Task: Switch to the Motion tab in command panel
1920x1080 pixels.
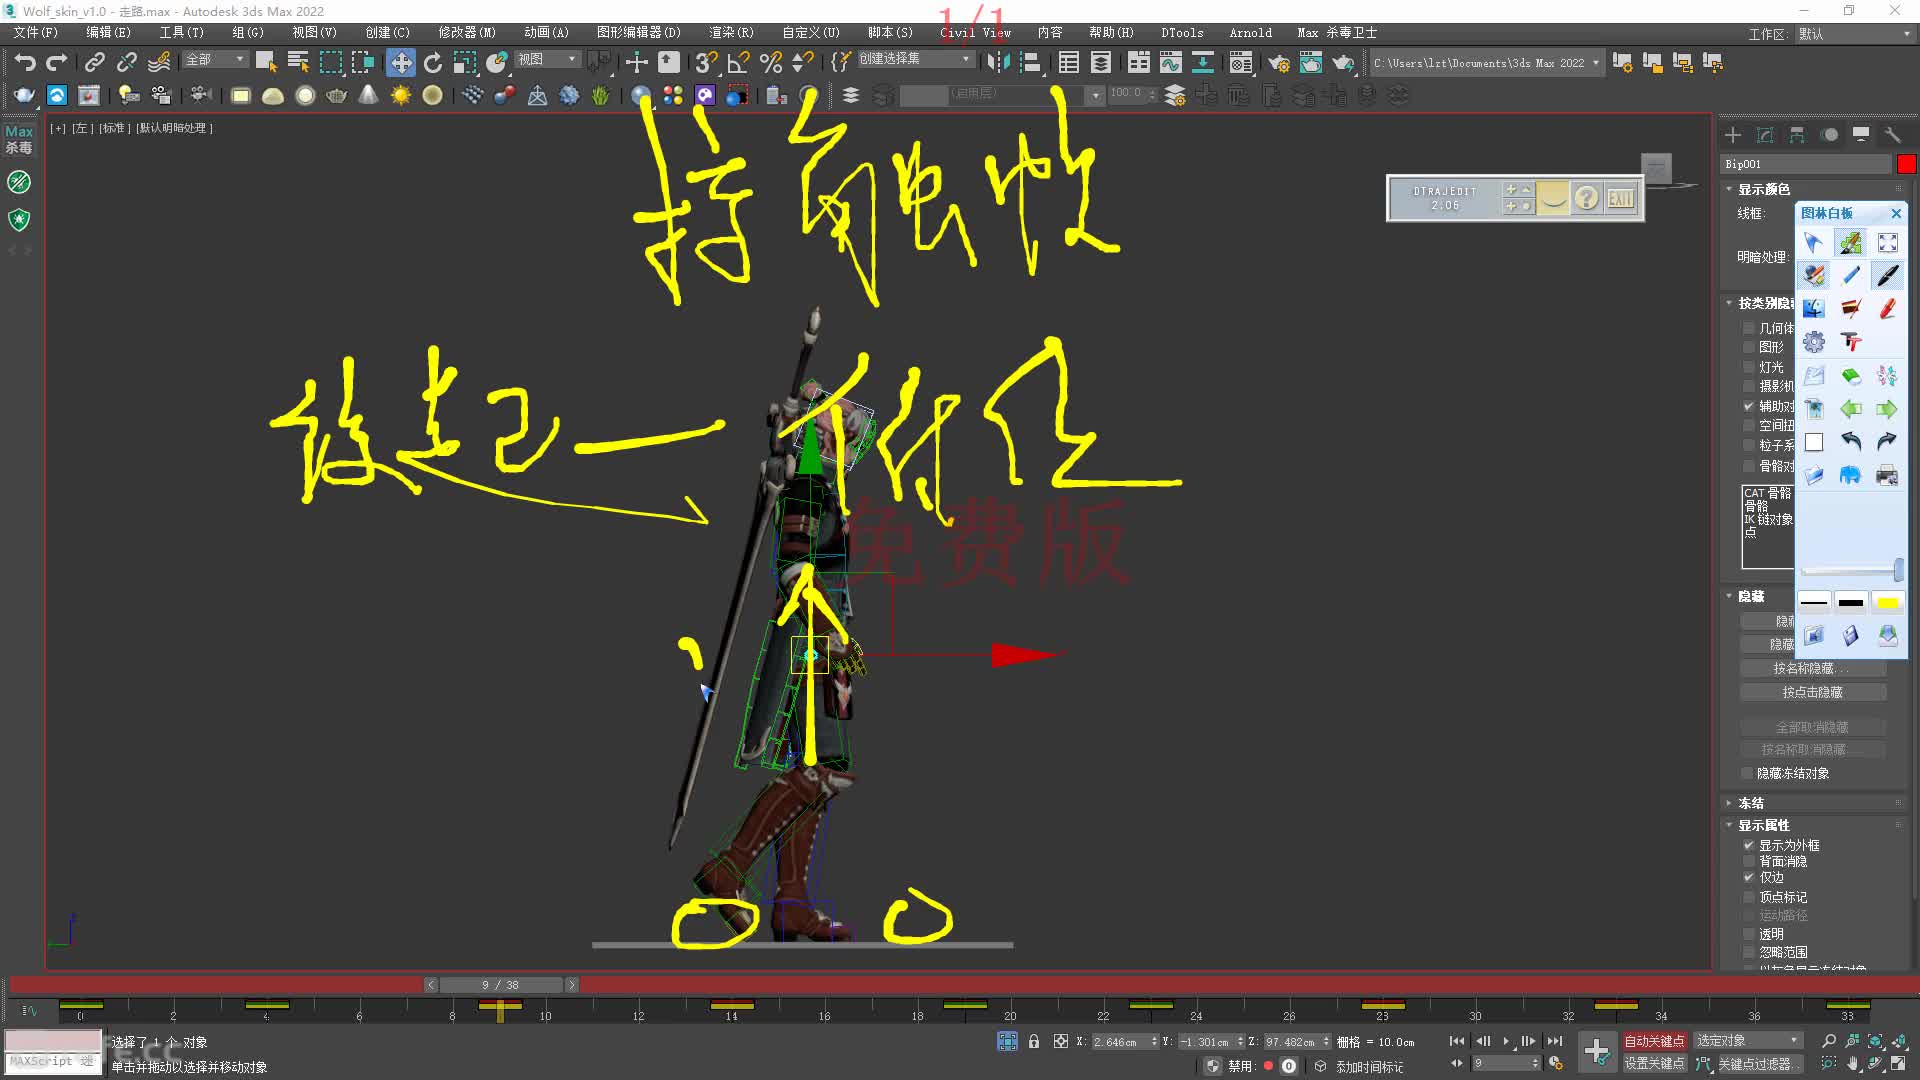Action: (x=1829, y=135)
